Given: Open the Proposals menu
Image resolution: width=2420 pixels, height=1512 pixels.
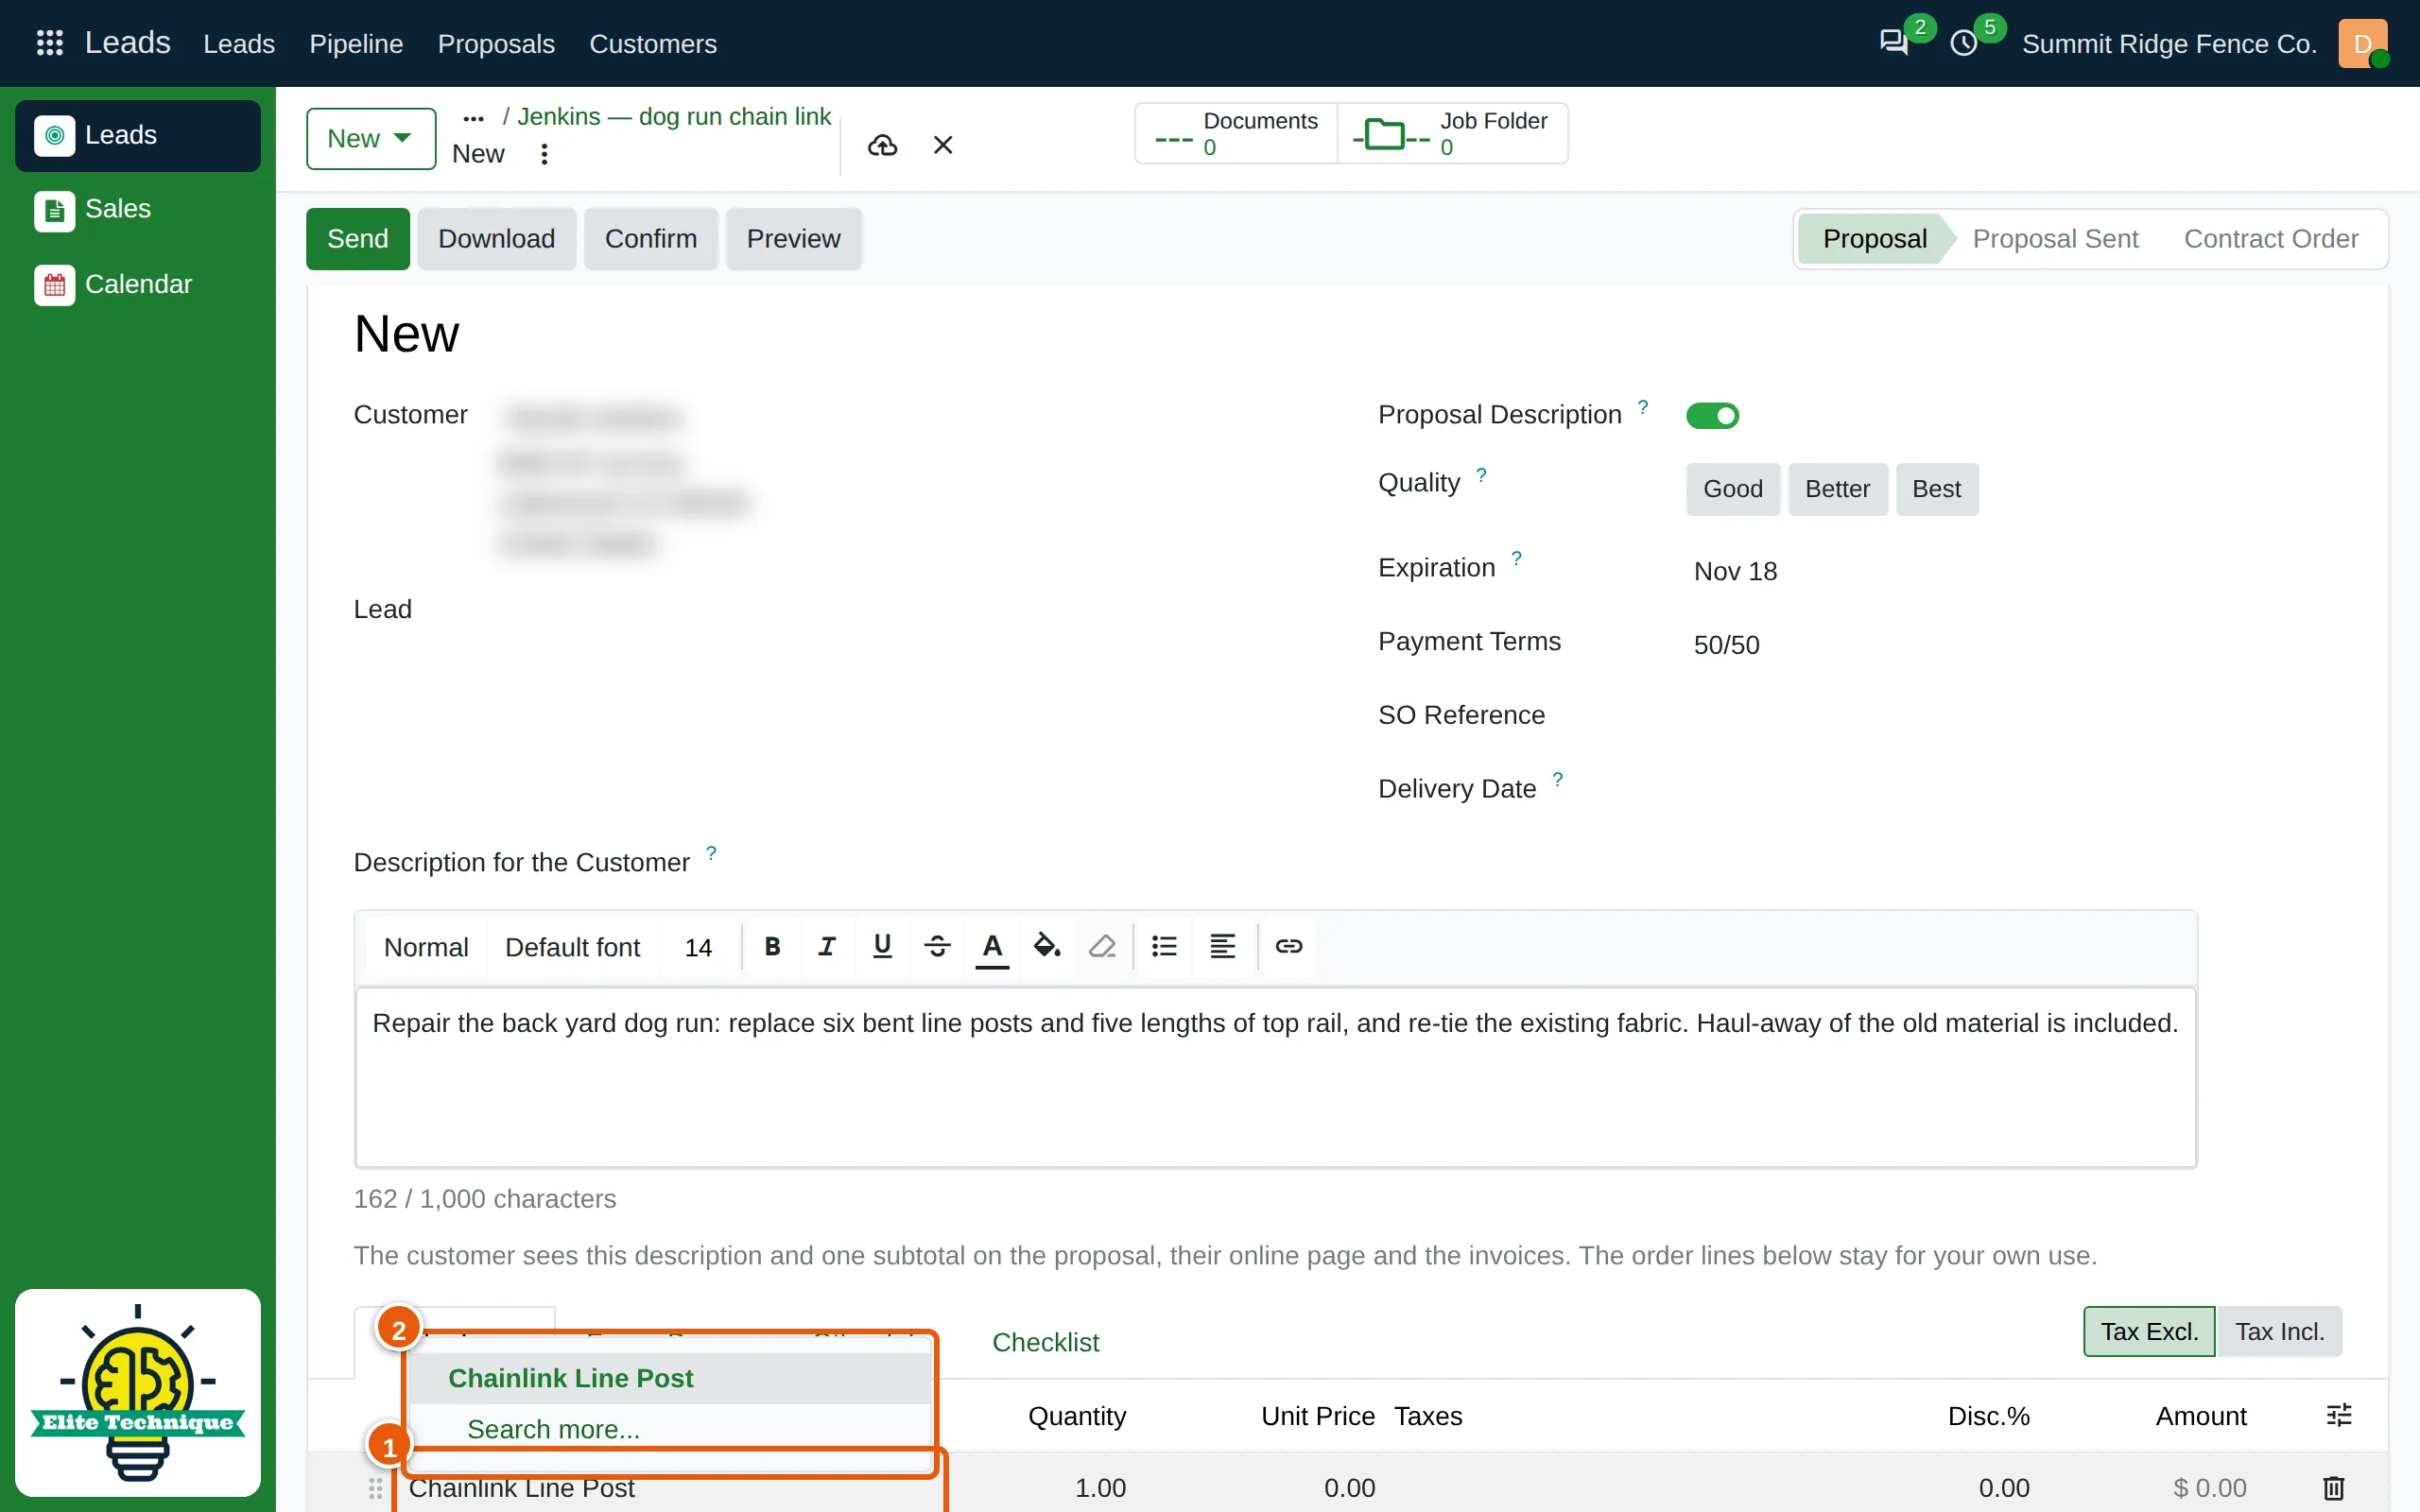Looking at the screenshot, I should pos(496,43).
